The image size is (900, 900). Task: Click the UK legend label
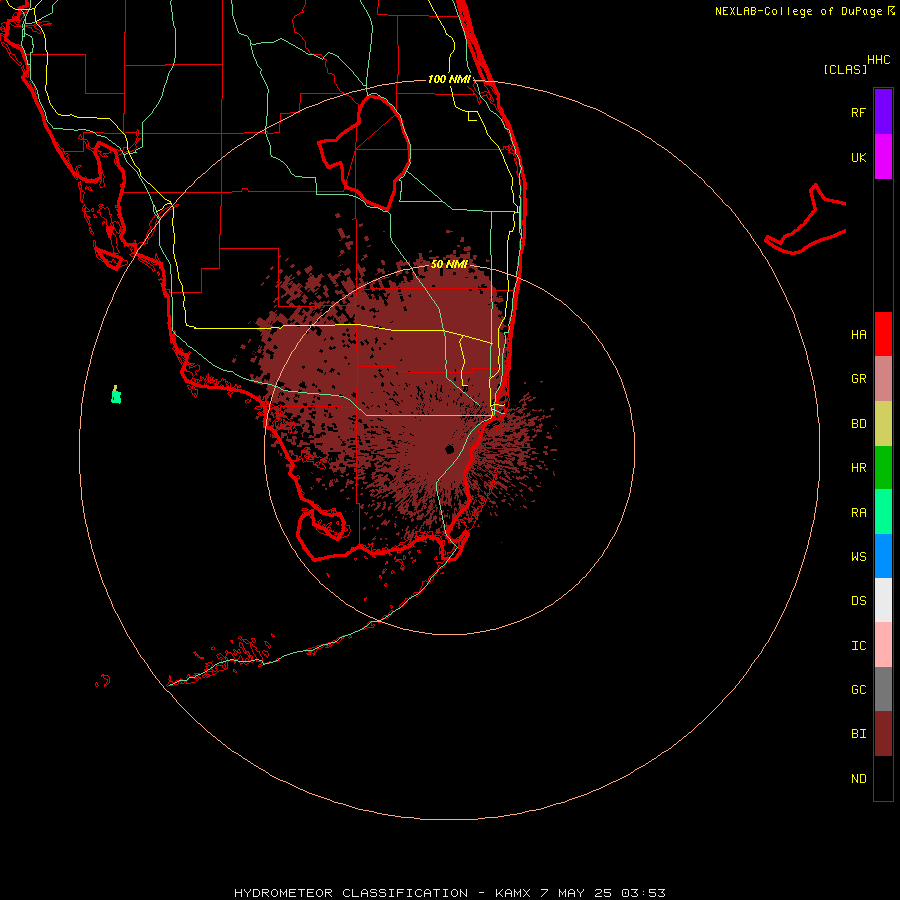tap(858, 157)
